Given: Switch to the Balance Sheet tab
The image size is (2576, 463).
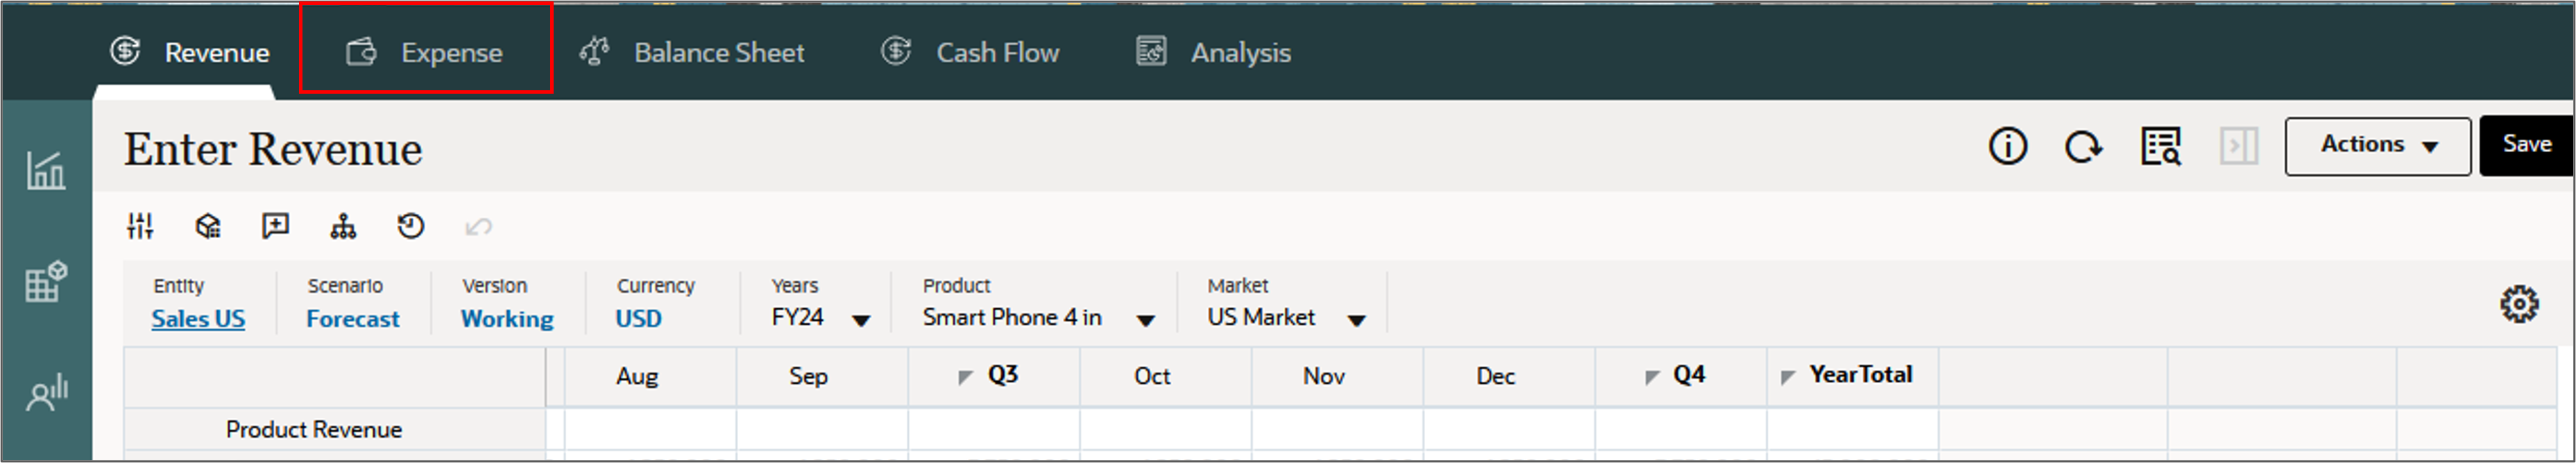Looking at the screenshot, I should click(692, 52).
